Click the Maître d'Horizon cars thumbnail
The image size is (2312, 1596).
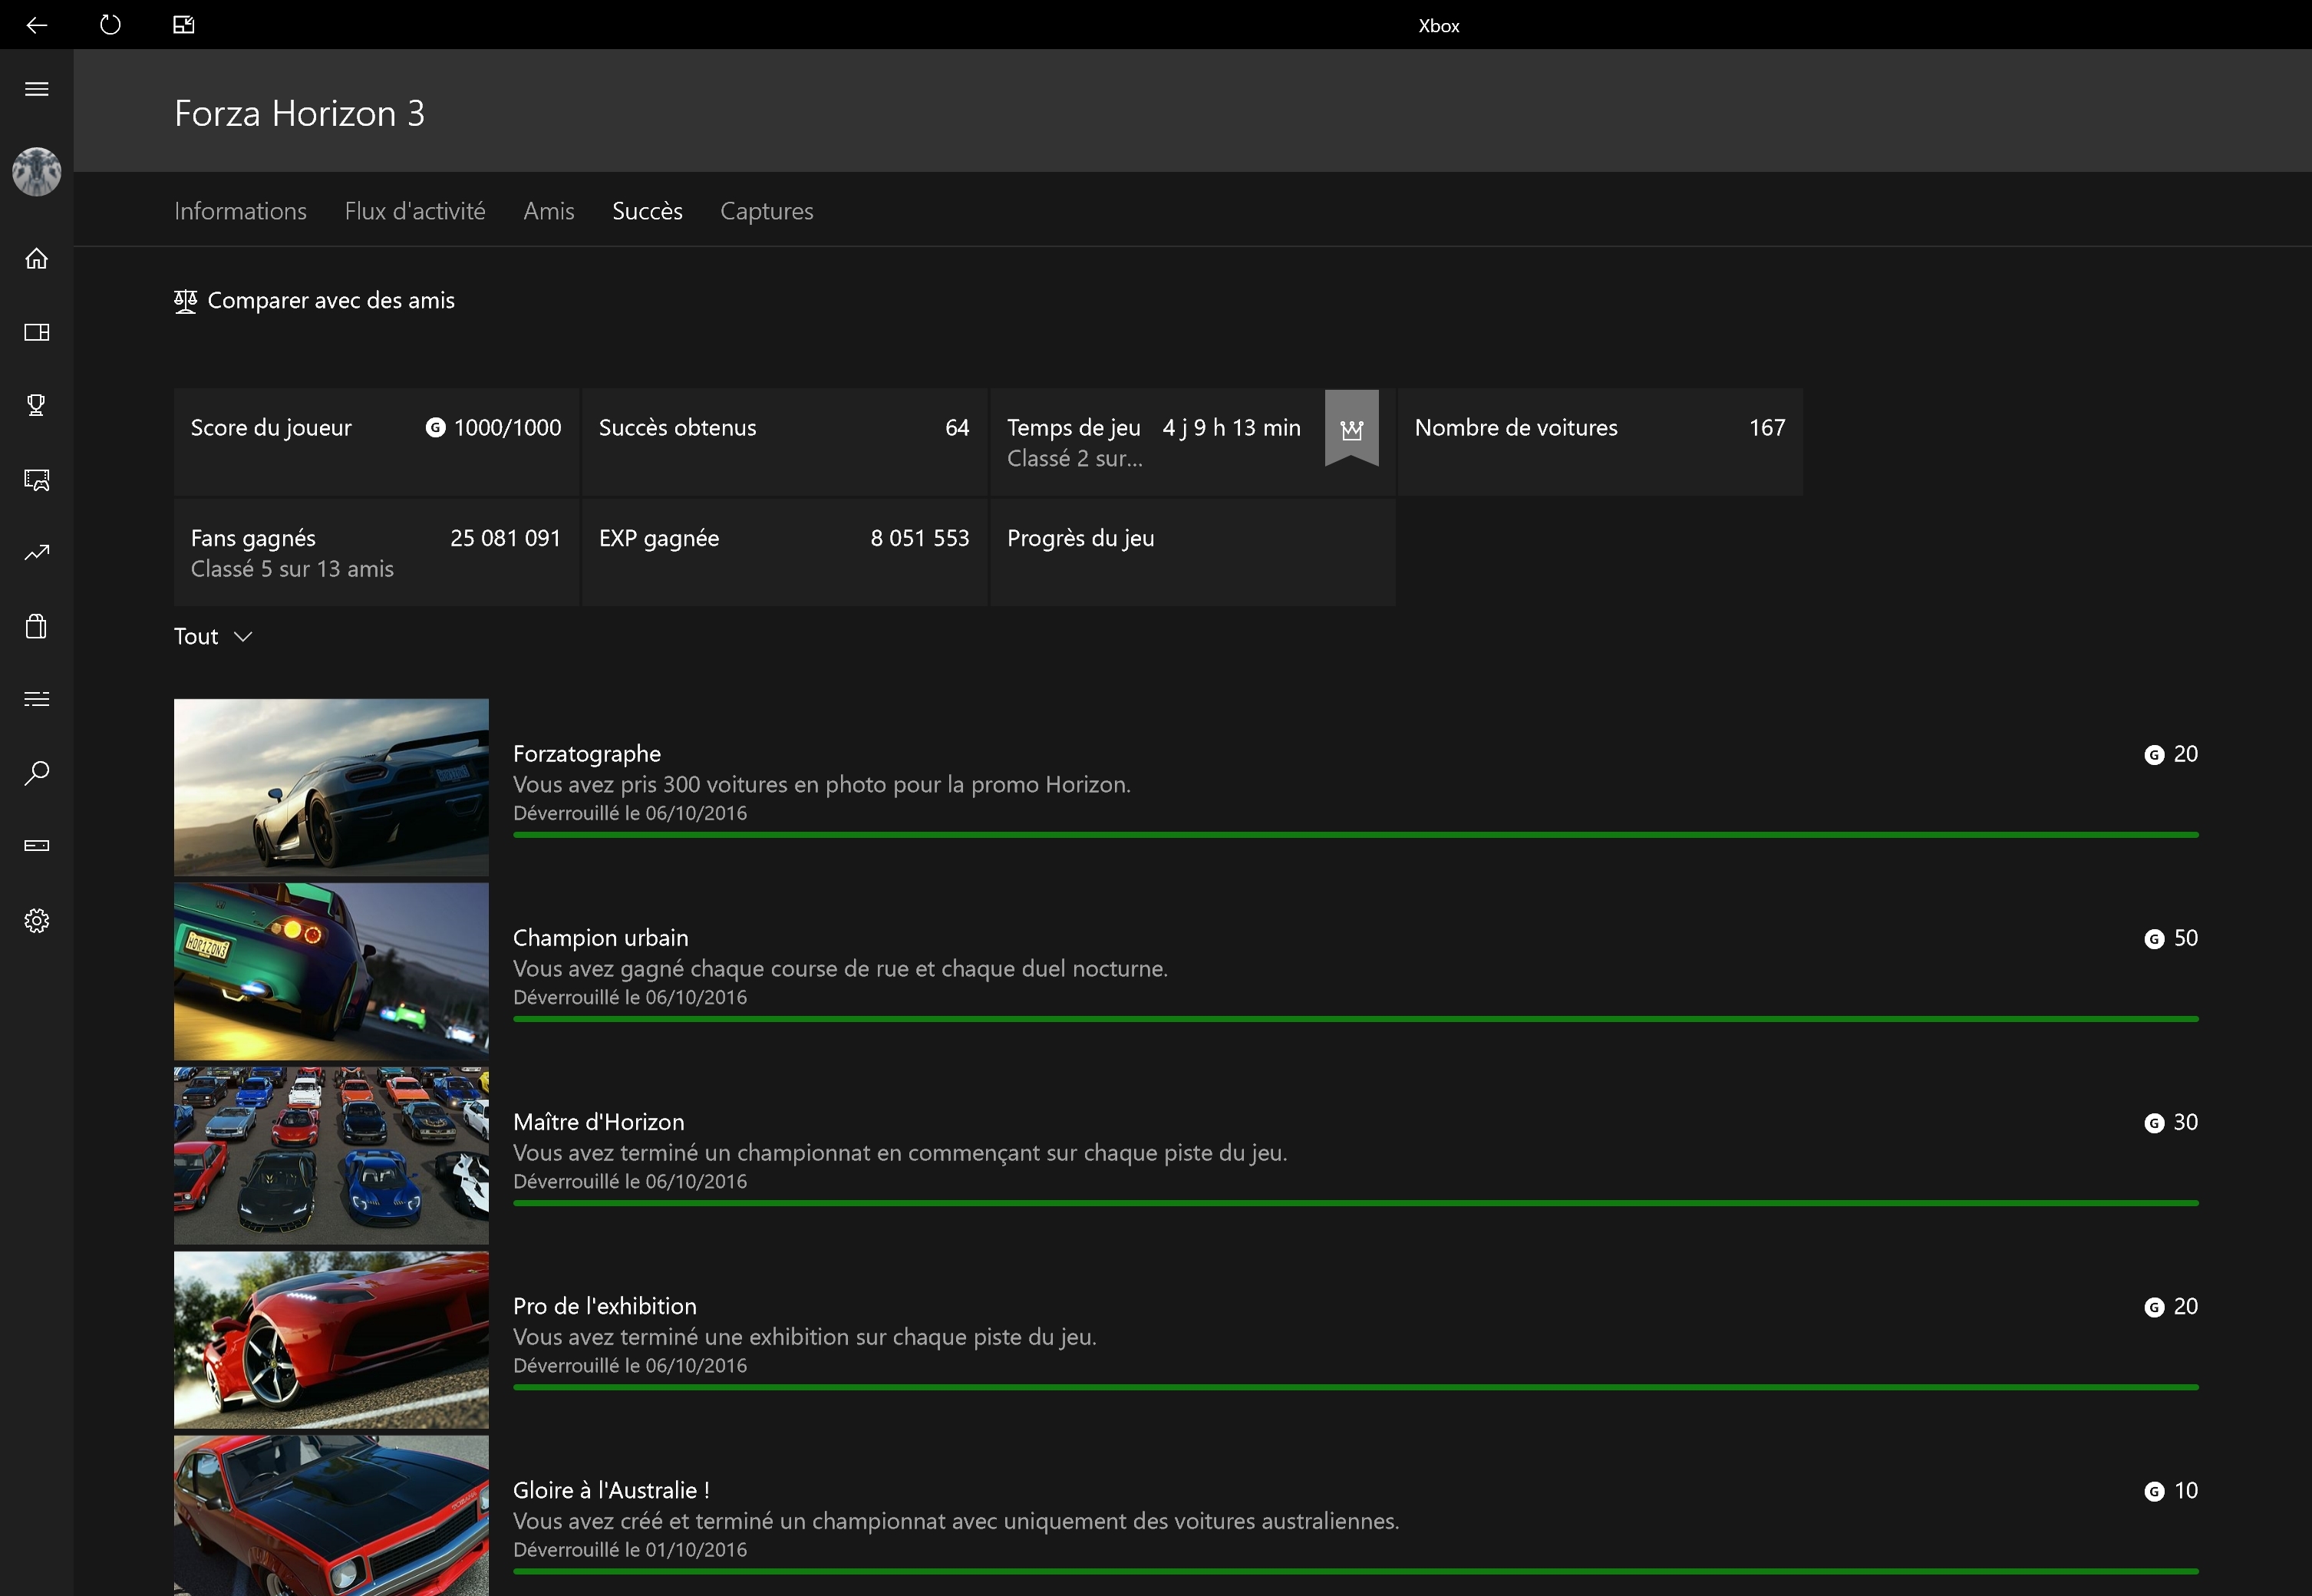click(x=331, y=1155)
